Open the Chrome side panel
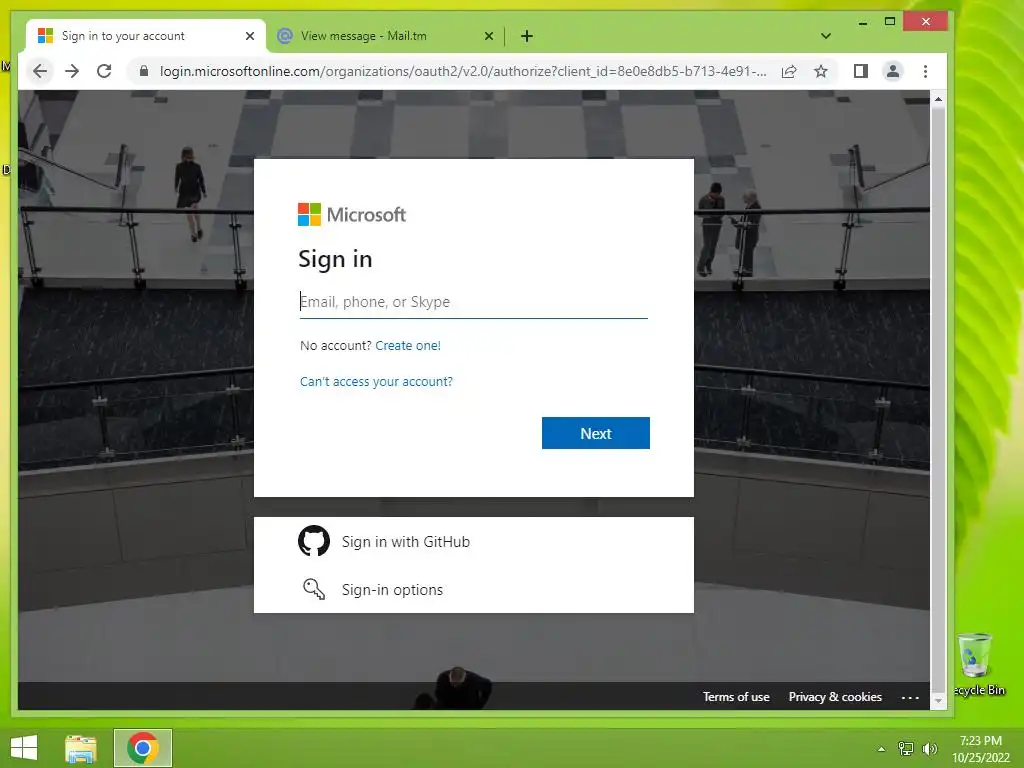The height and width of the screenshot is (768, 1024). [x=861, y=71]
